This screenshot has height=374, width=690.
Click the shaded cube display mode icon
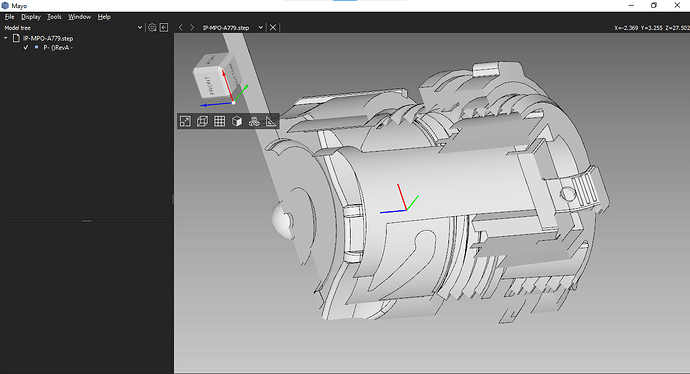click(x=237, y=121)
